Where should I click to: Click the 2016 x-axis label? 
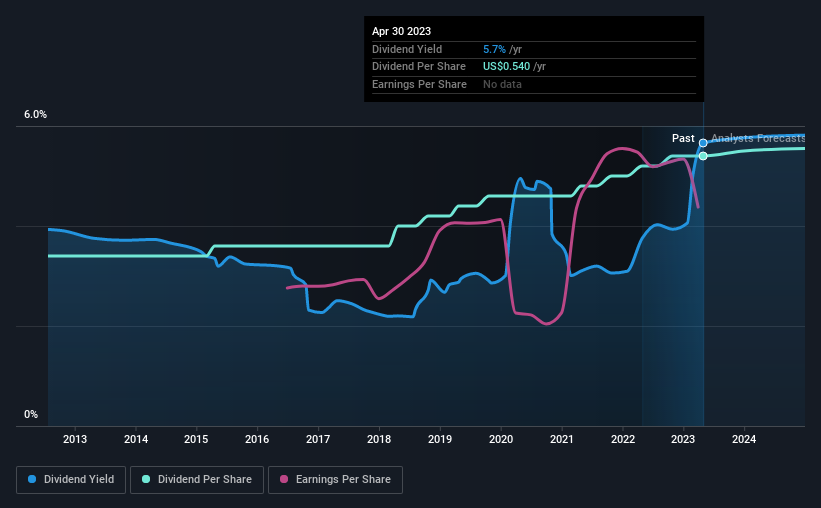point(257,439)
